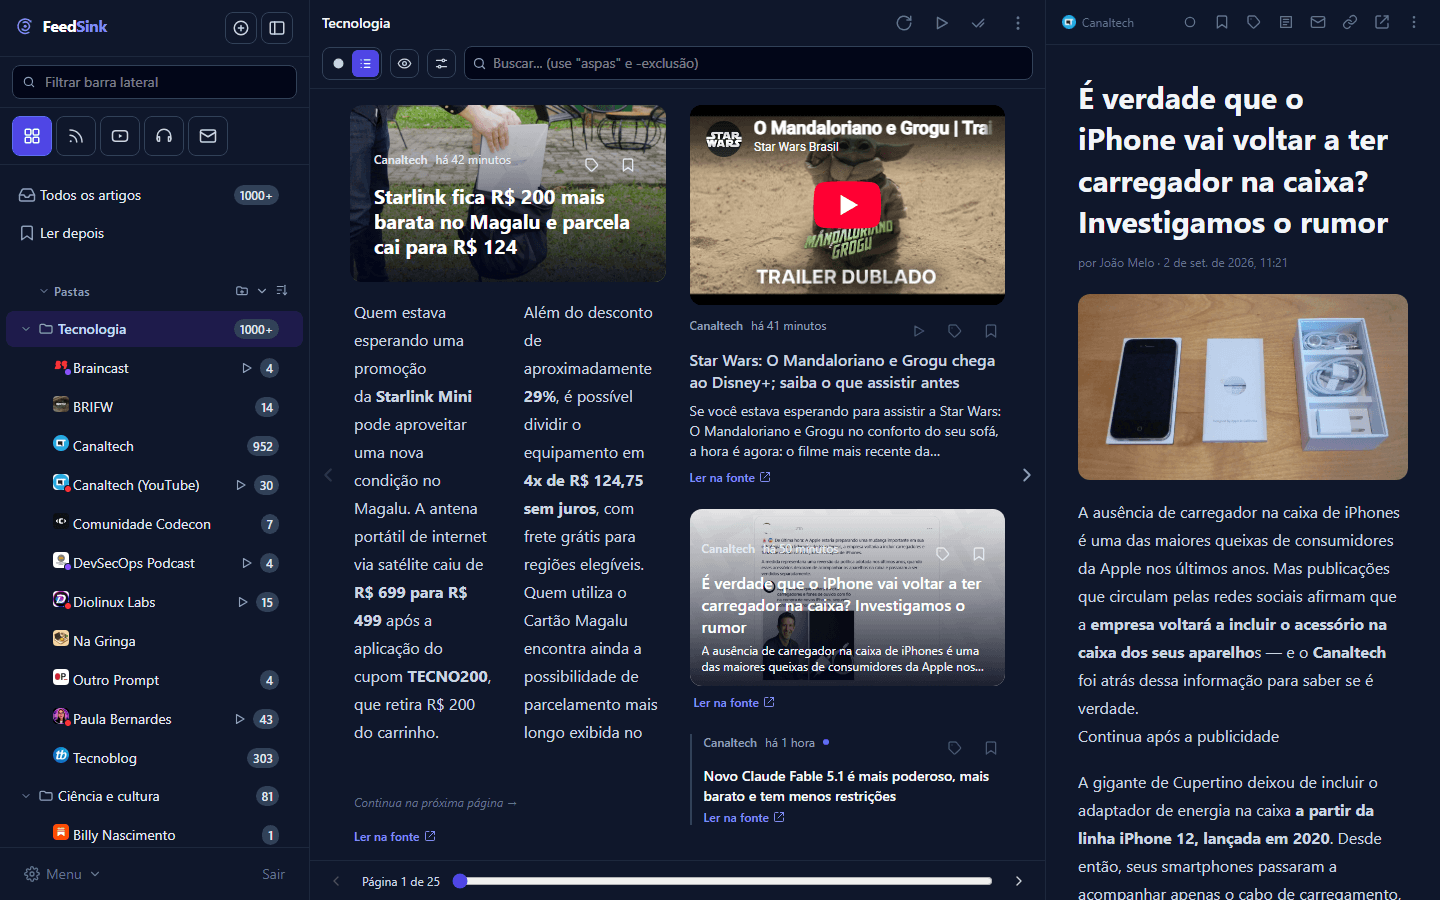Open article pane more-options menu
Viewport: 1440px width, 900px height.
point(1414,22)
